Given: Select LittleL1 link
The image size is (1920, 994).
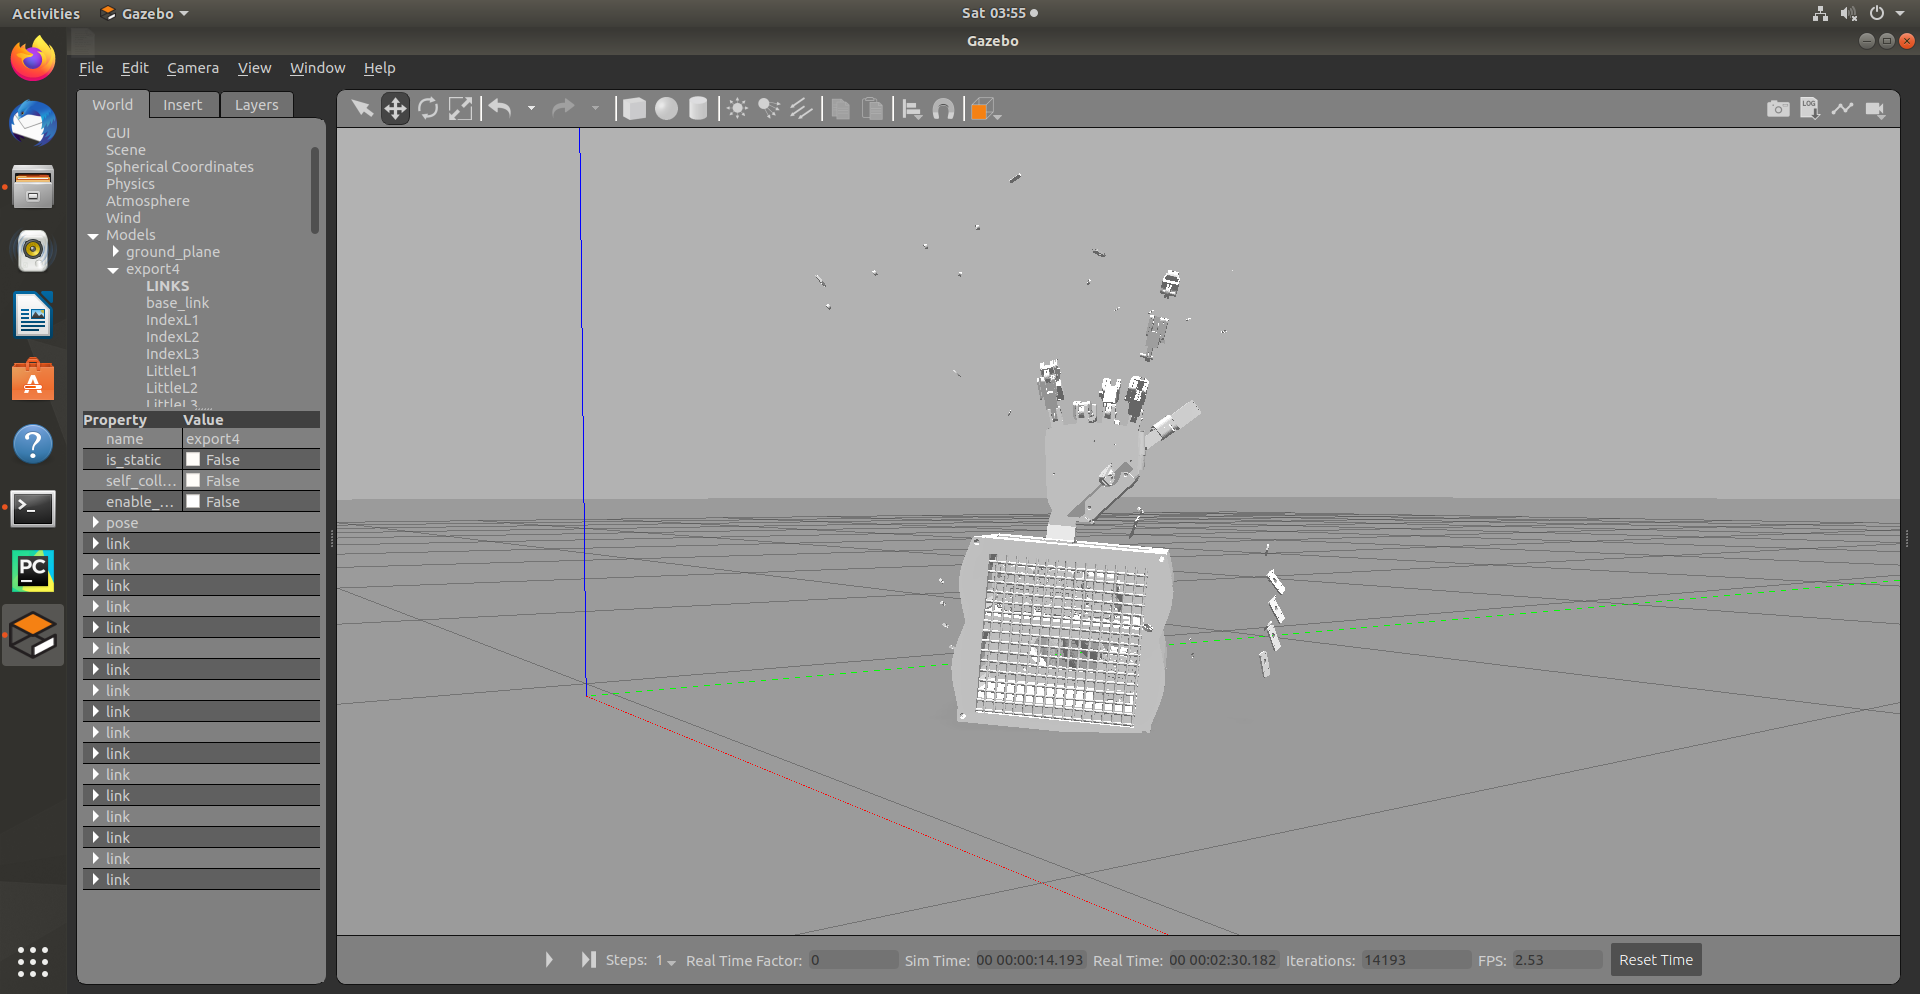Looking at the screenshot, I should [x=171, y=371].
